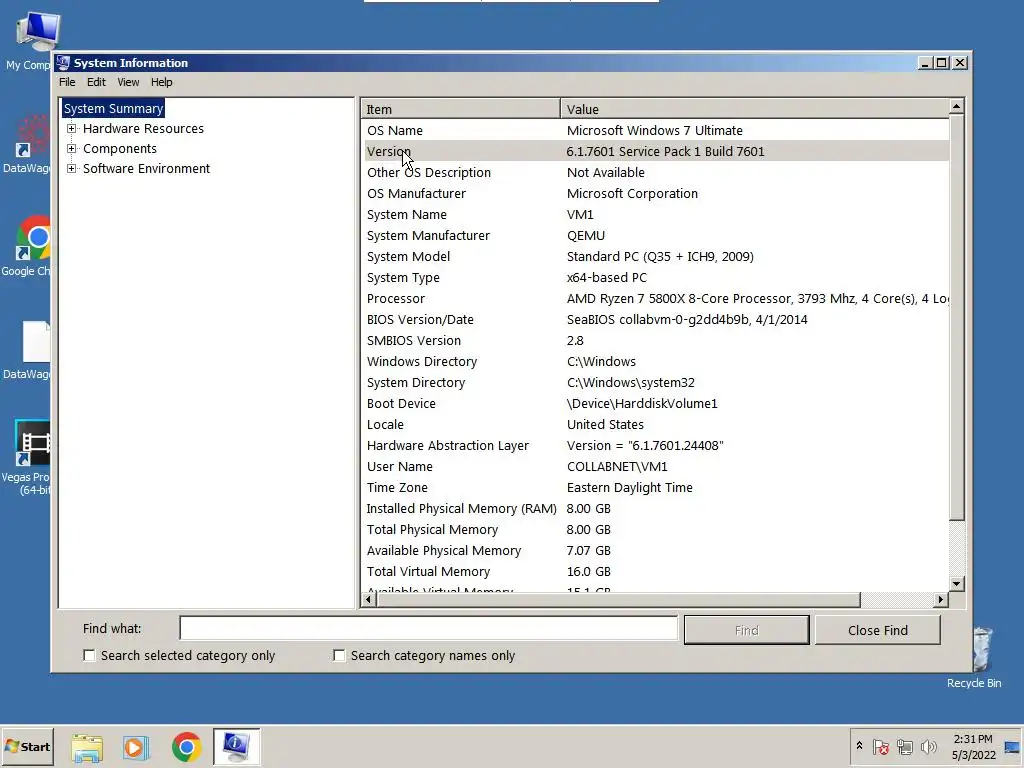Select the Boot Device row
Viewport: 1024px width, 768px height.
point(655,404)
